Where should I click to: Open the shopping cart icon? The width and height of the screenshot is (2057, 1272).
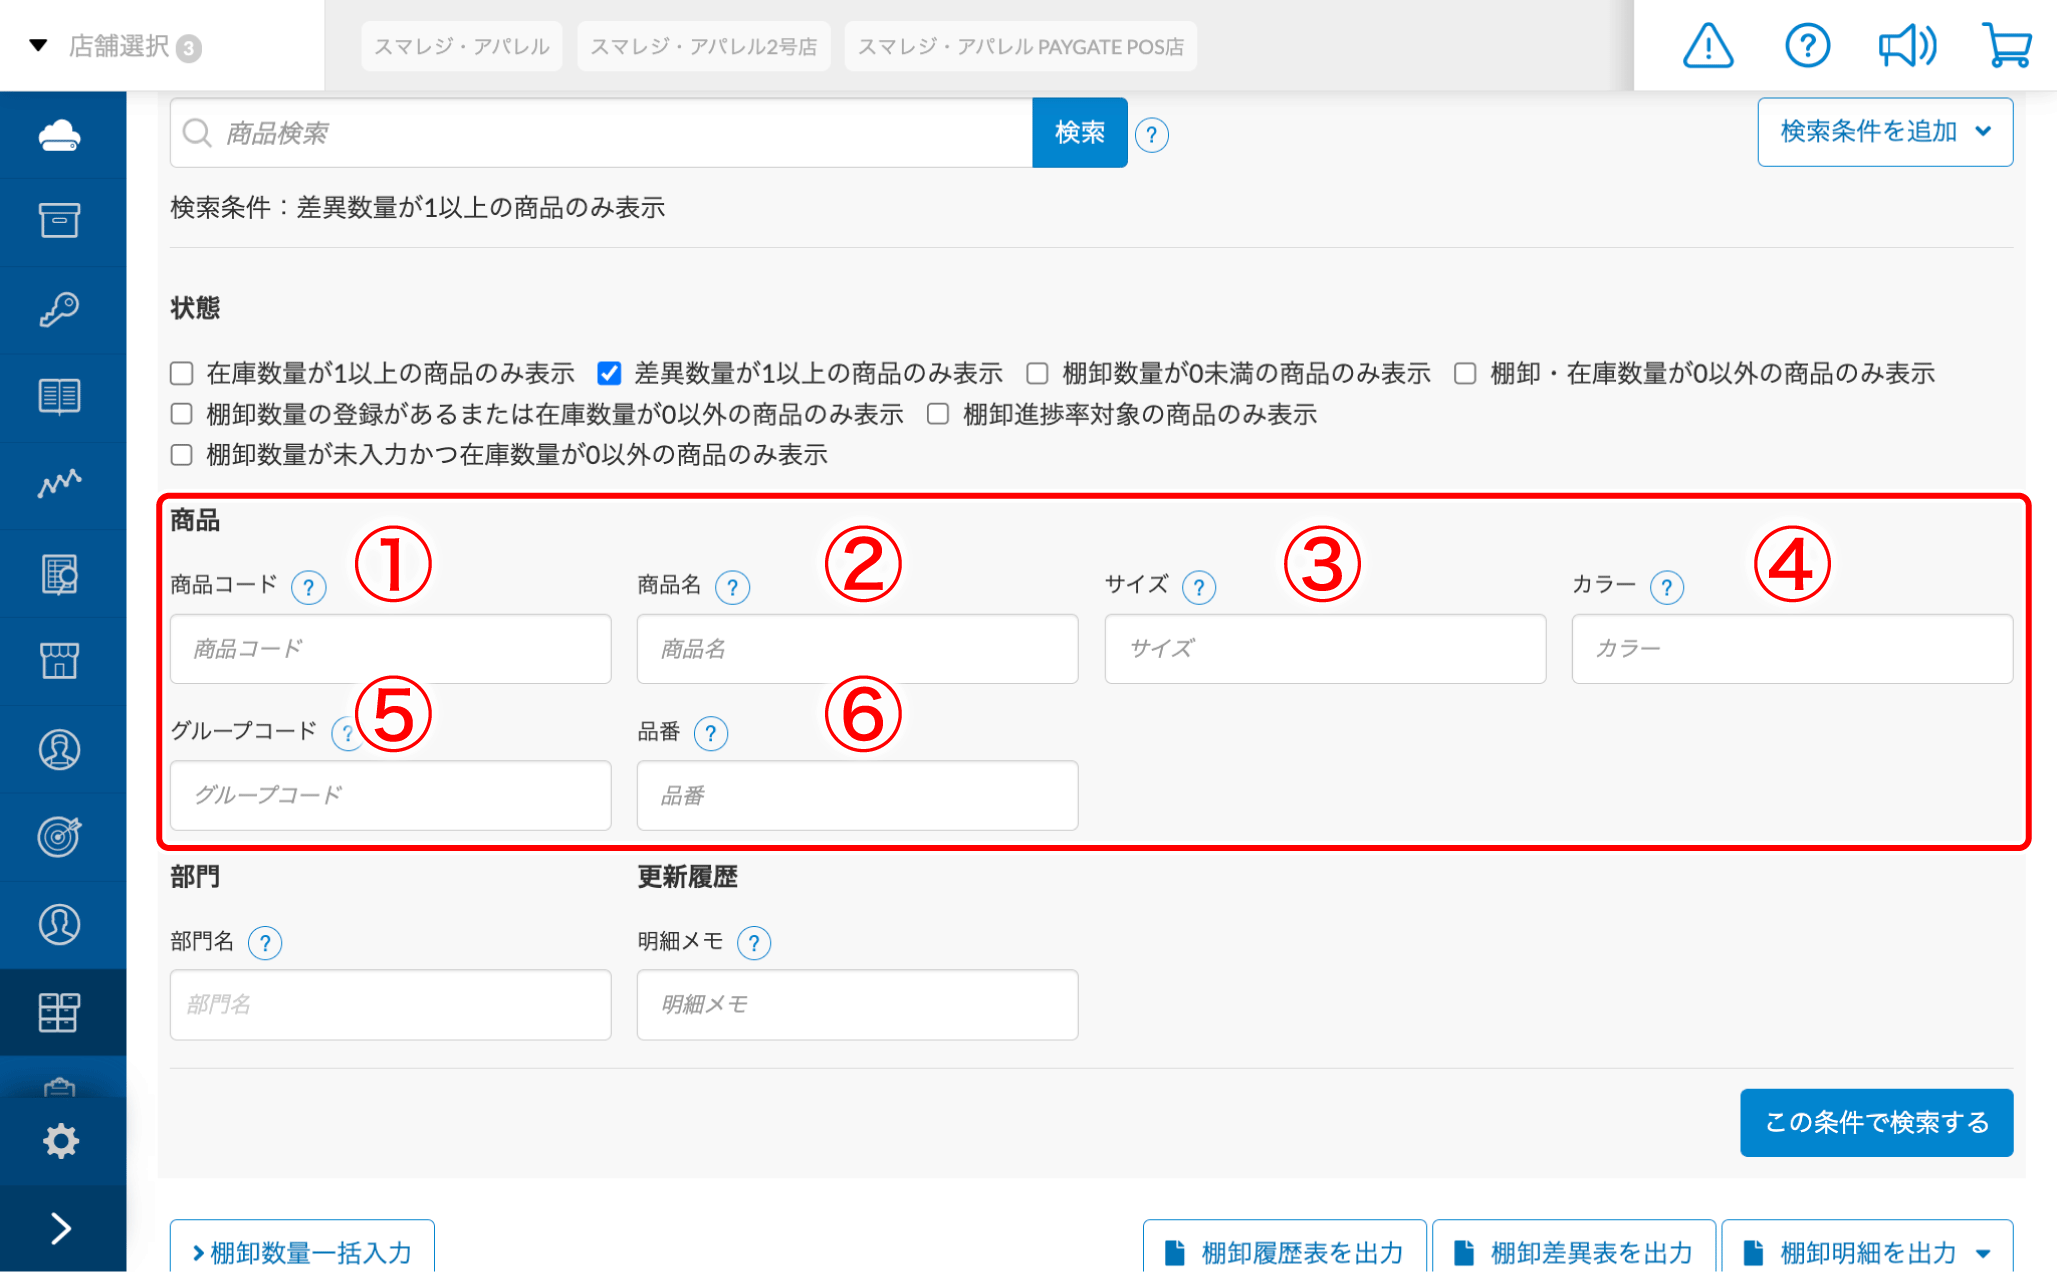(2005, 46)
